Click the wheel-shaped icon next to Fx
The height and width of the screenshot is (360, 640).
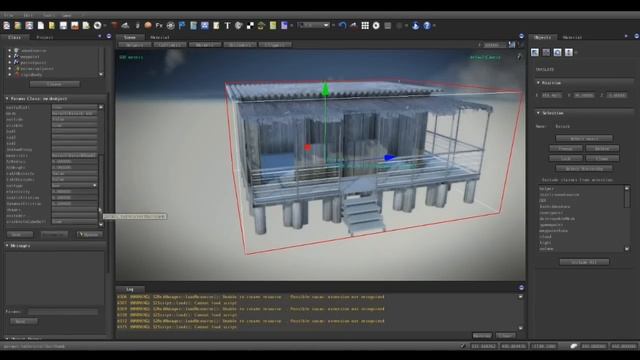(171, 25)
